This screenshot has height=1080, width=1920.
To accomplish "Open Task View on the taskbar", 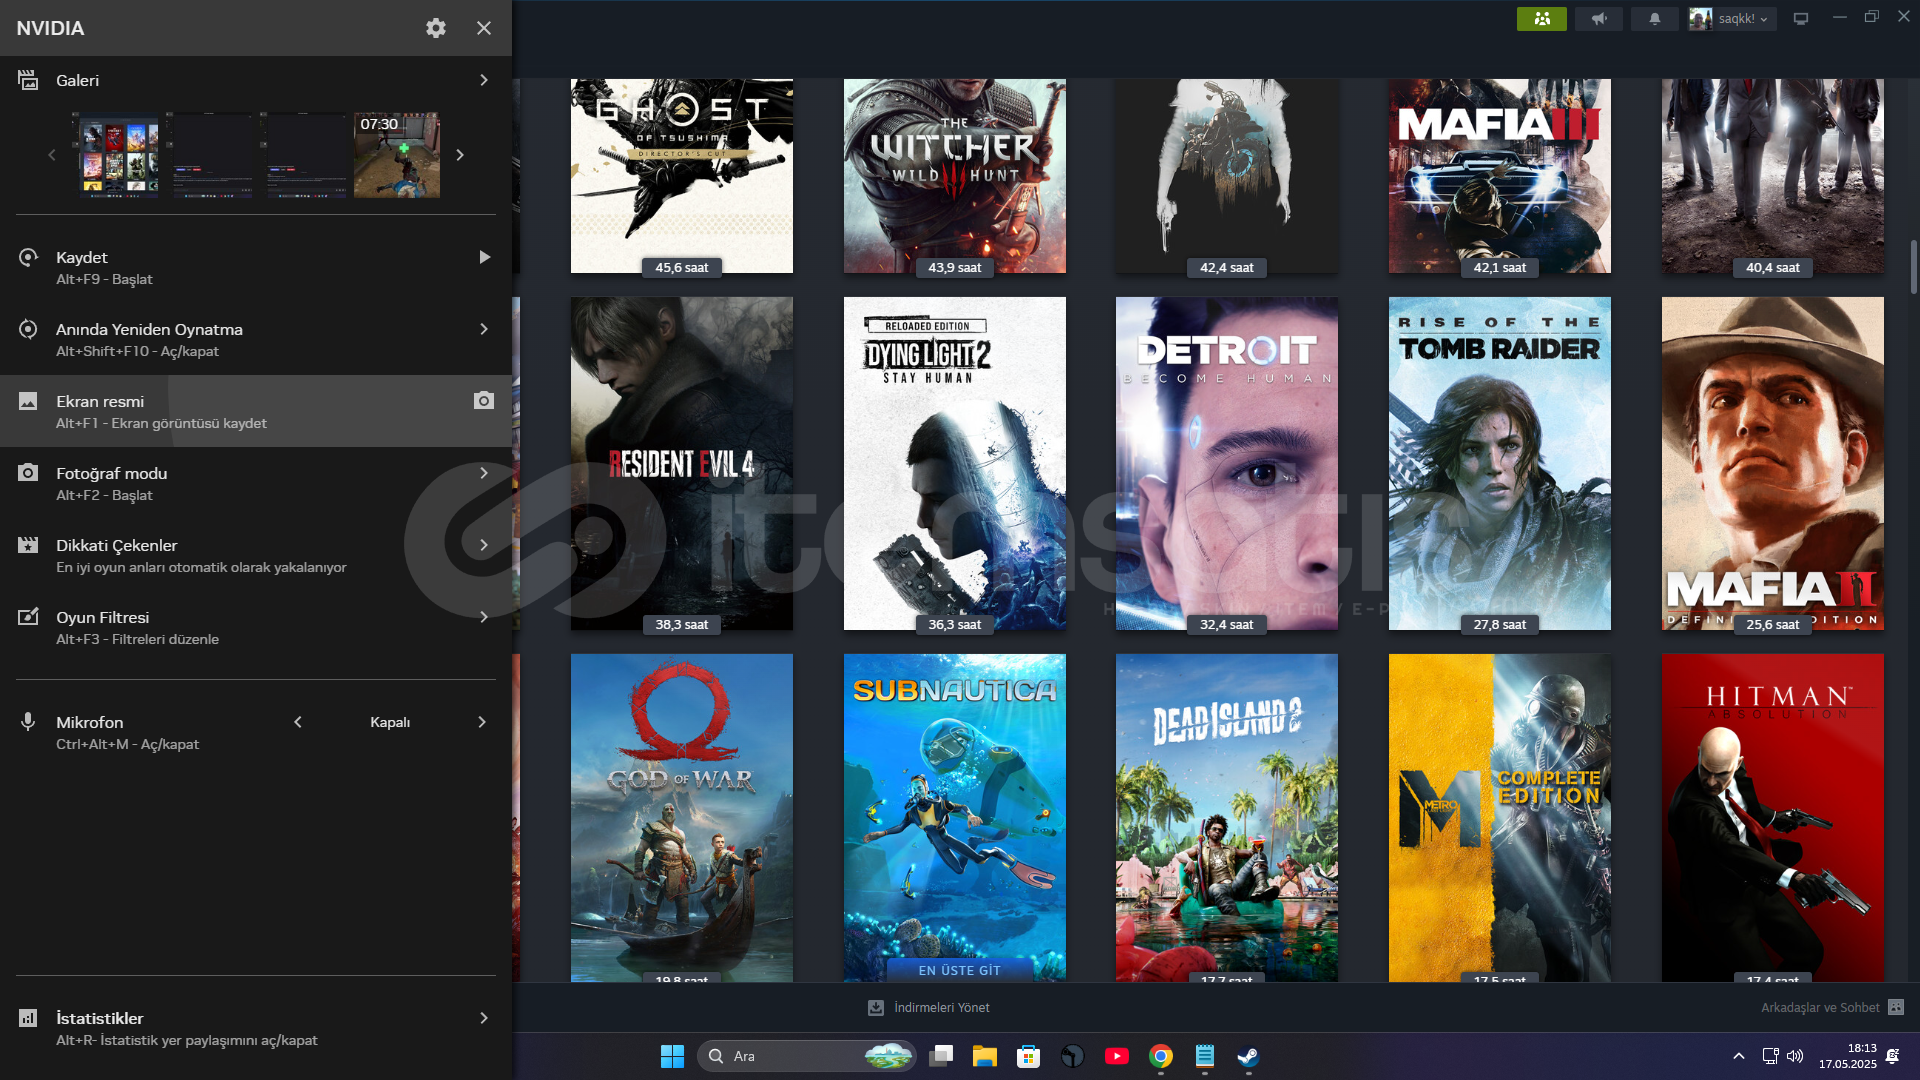I will pos(941,1056).
